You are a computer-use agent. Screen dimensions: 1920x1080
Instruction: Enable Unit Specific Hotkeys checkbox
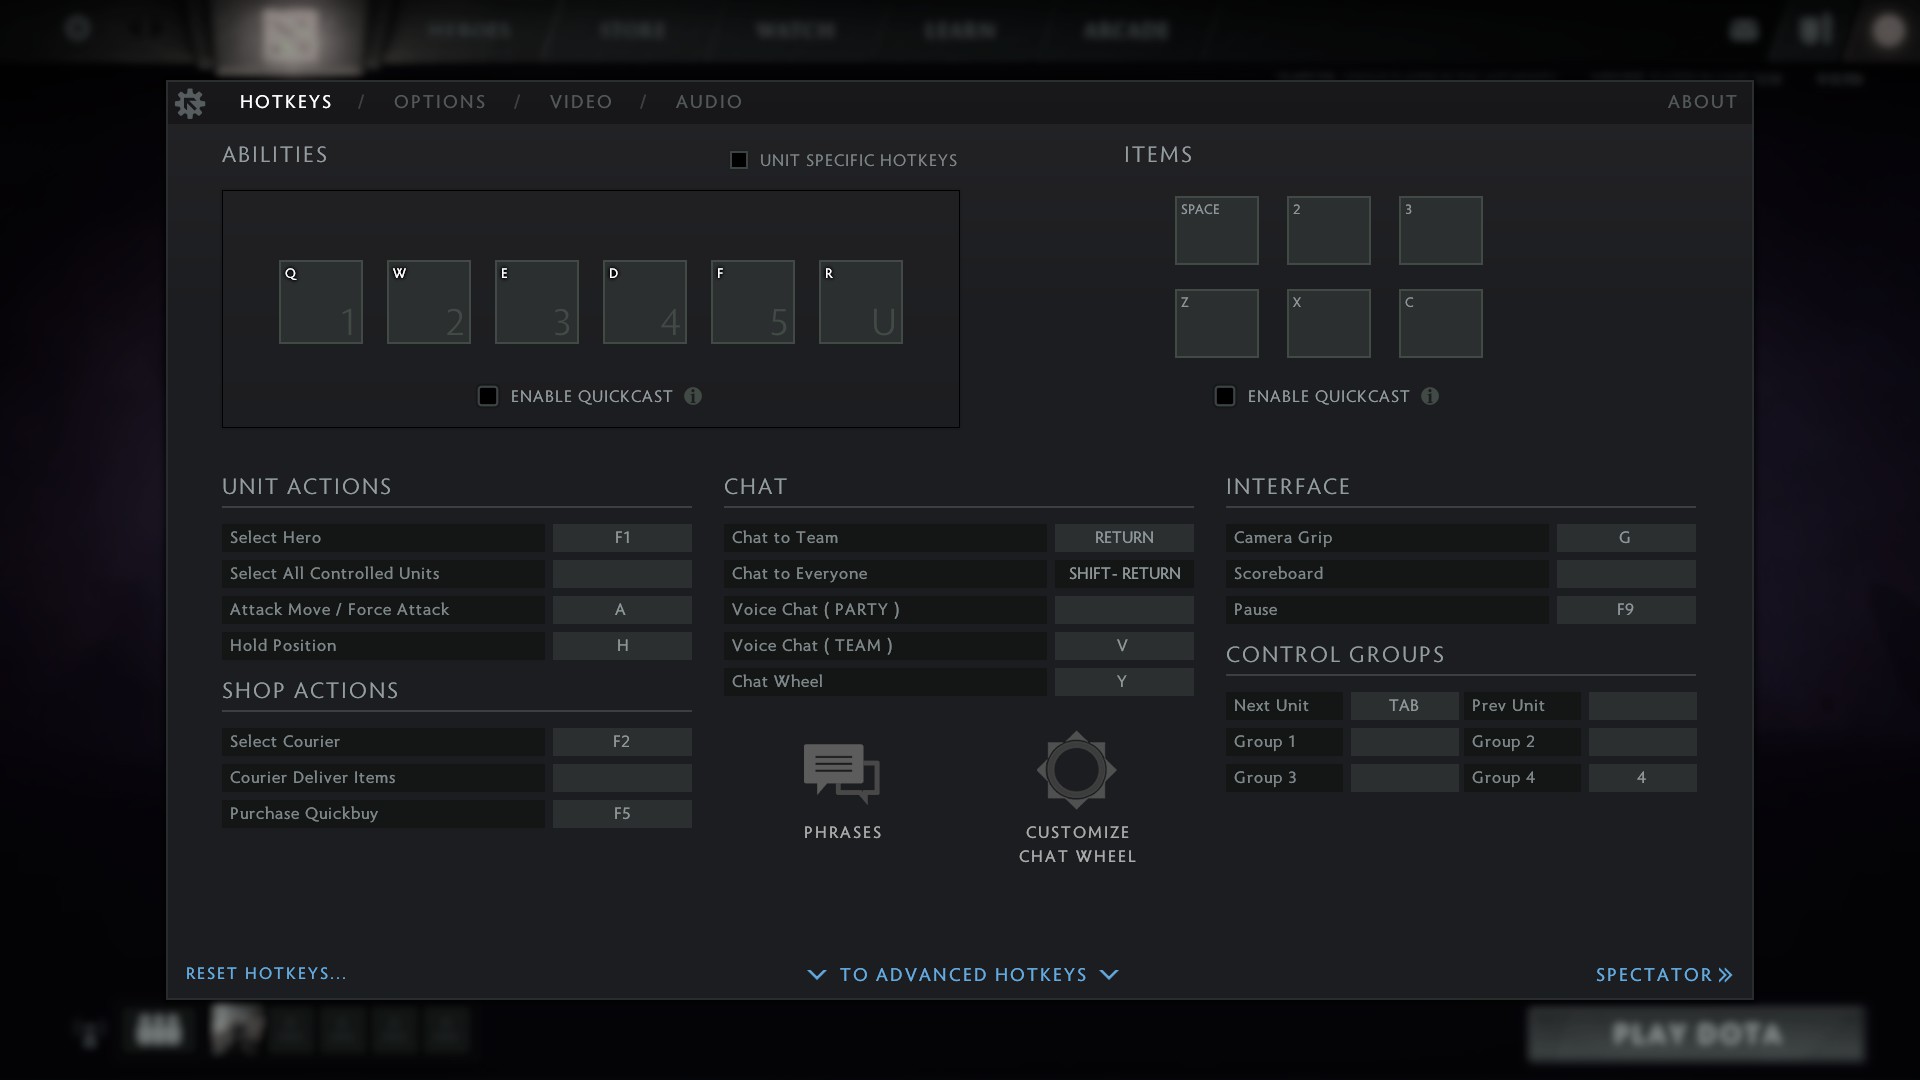[x=739, y=160]
